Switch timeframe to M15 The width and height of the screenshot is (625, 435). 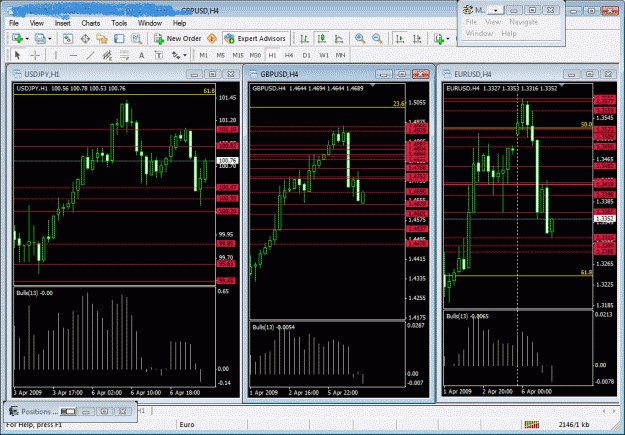[238, 55]
